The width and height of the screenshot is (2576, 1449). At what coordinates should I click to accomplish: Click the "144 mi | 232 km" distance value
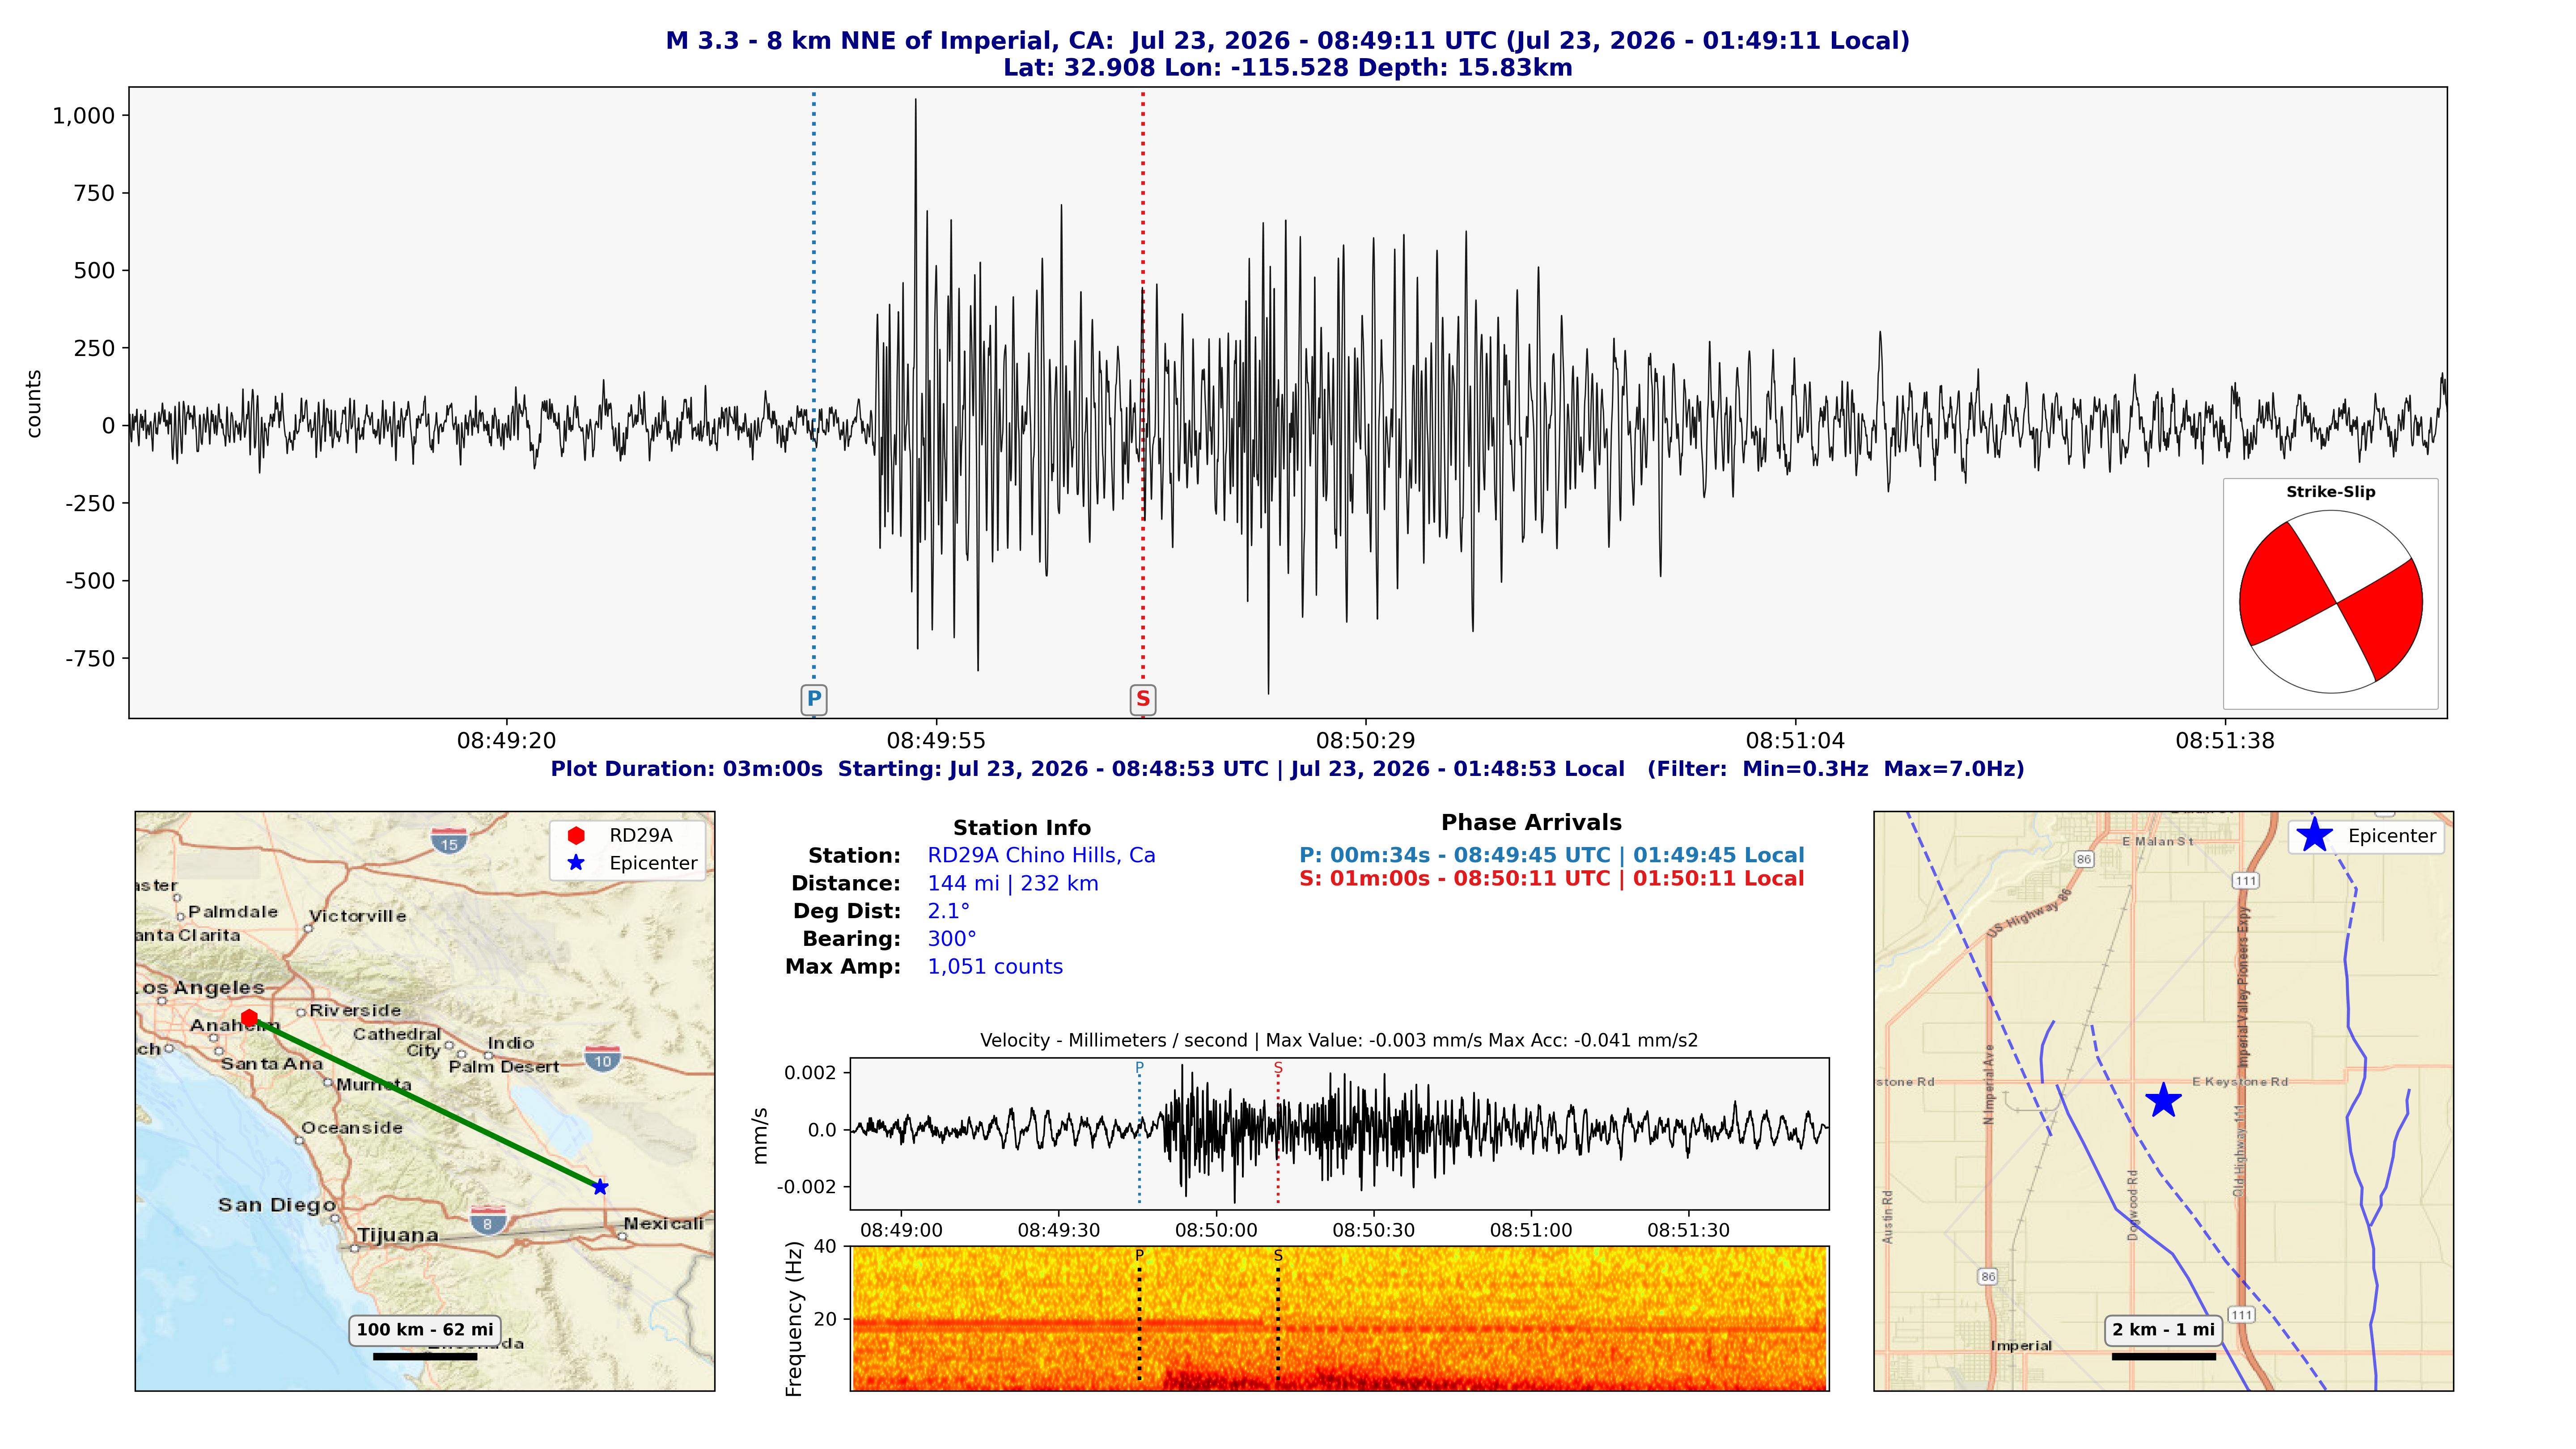[1013, 884]
